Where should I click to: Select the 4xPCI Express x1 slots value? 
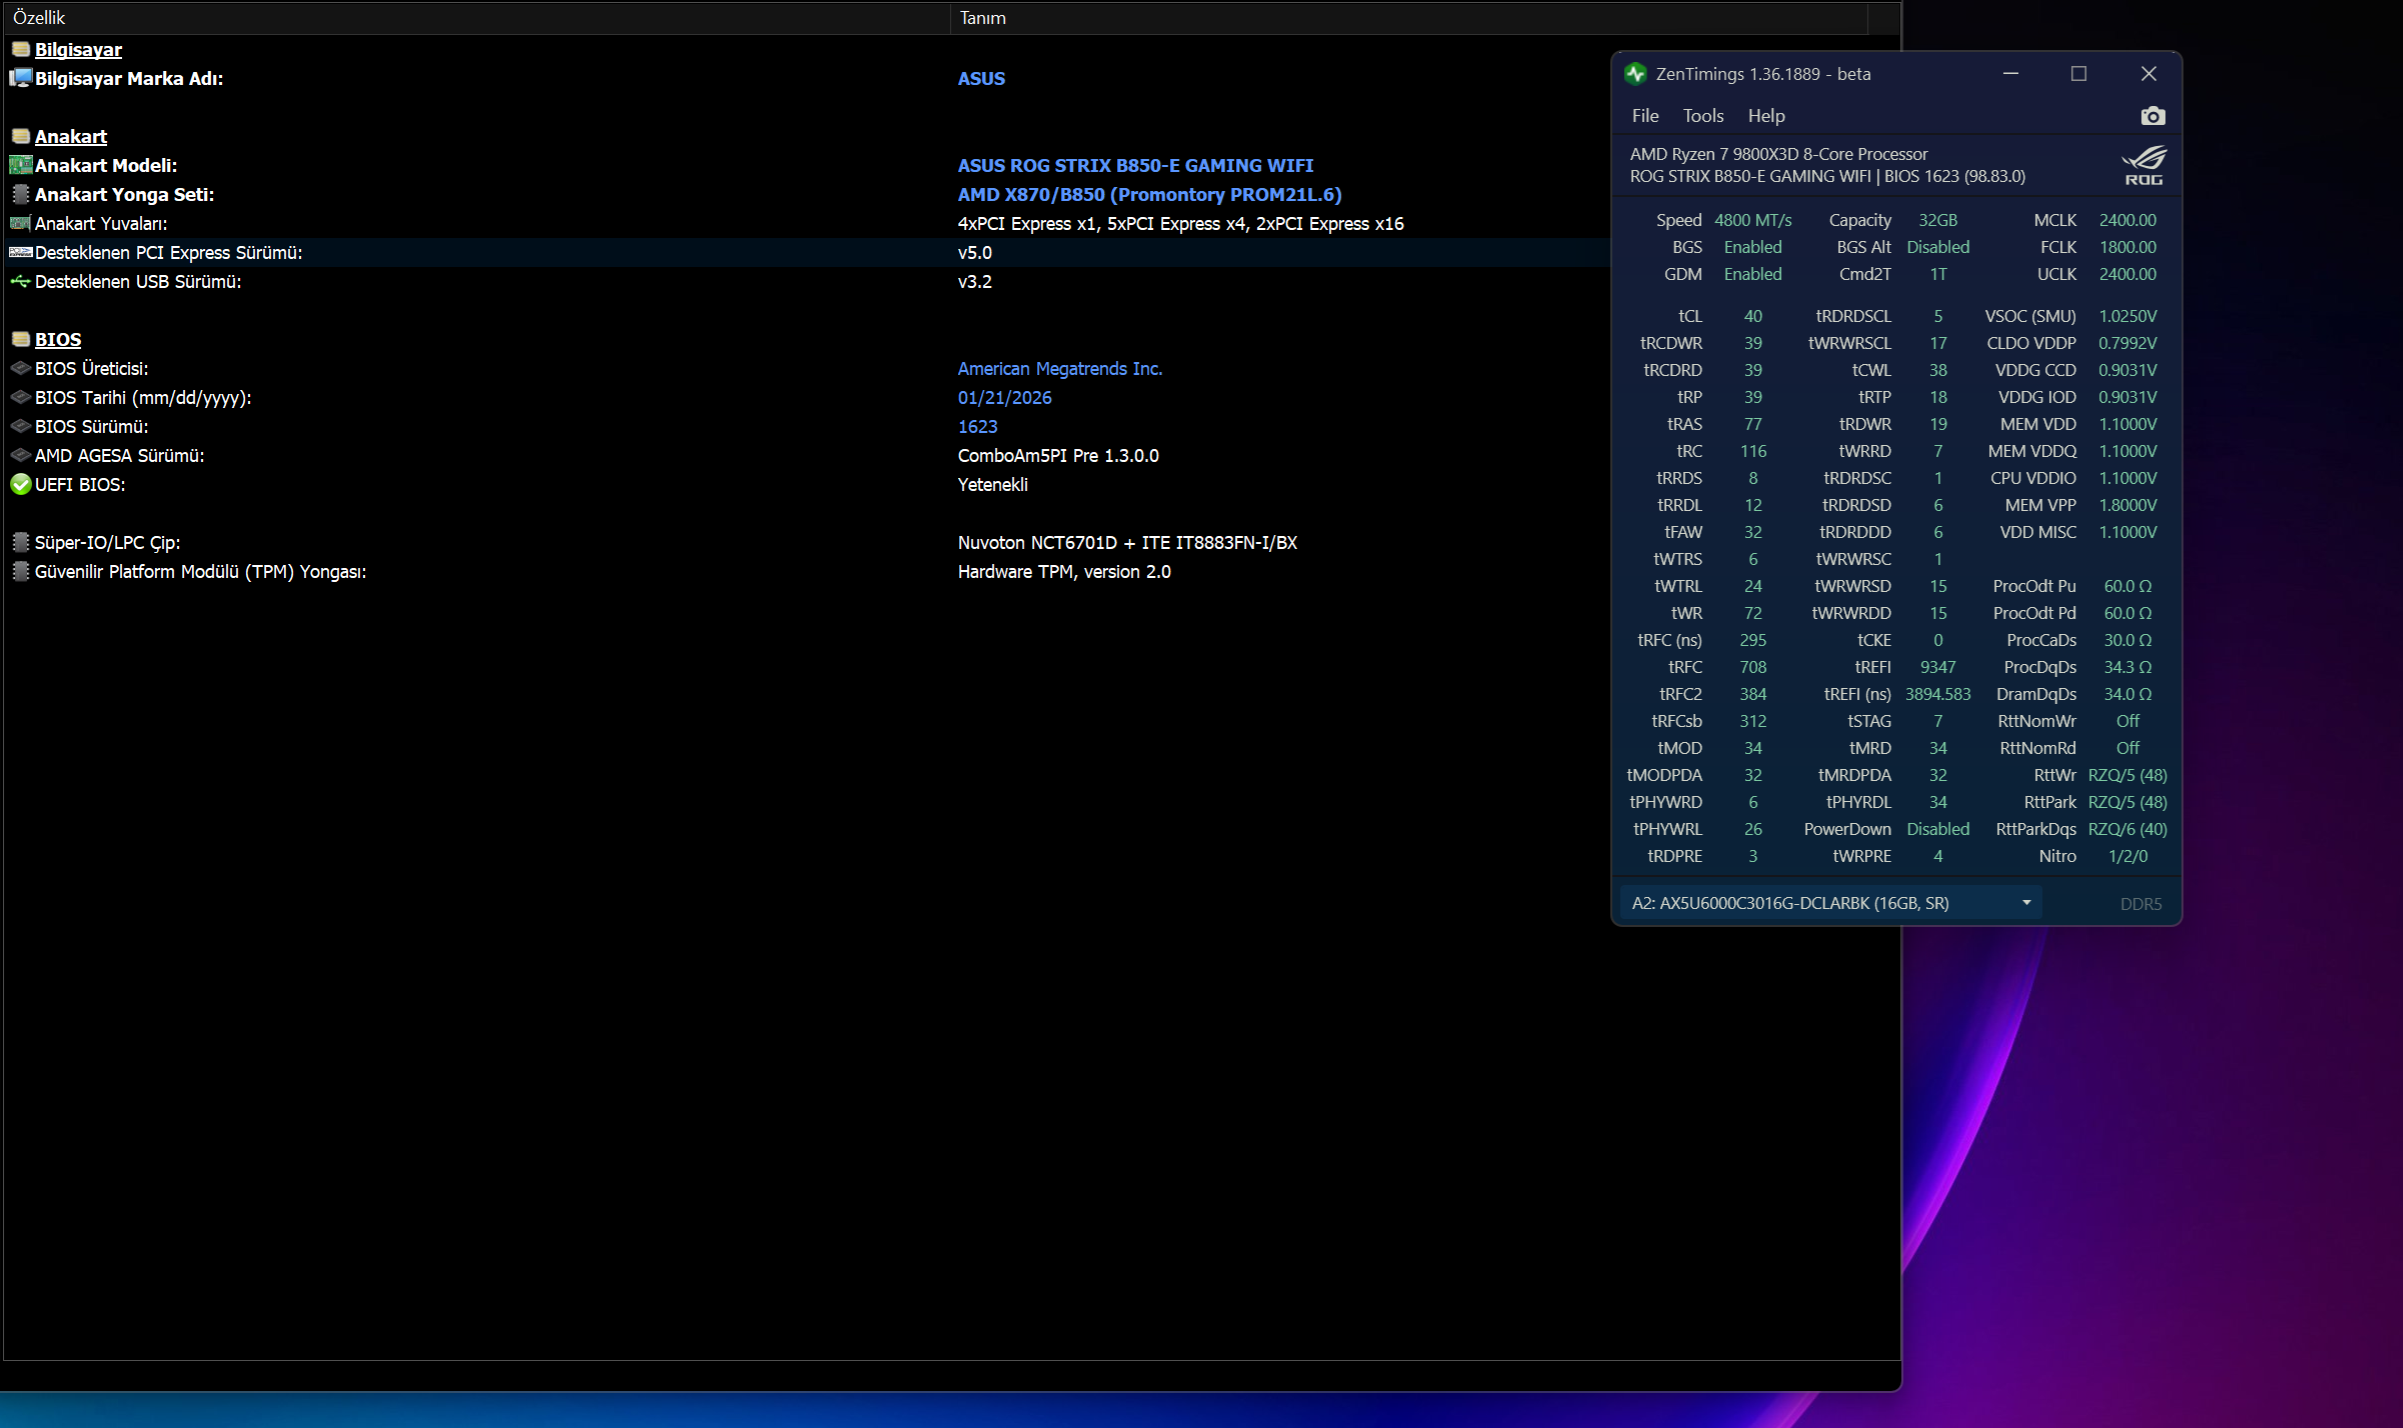(1180, 223)
